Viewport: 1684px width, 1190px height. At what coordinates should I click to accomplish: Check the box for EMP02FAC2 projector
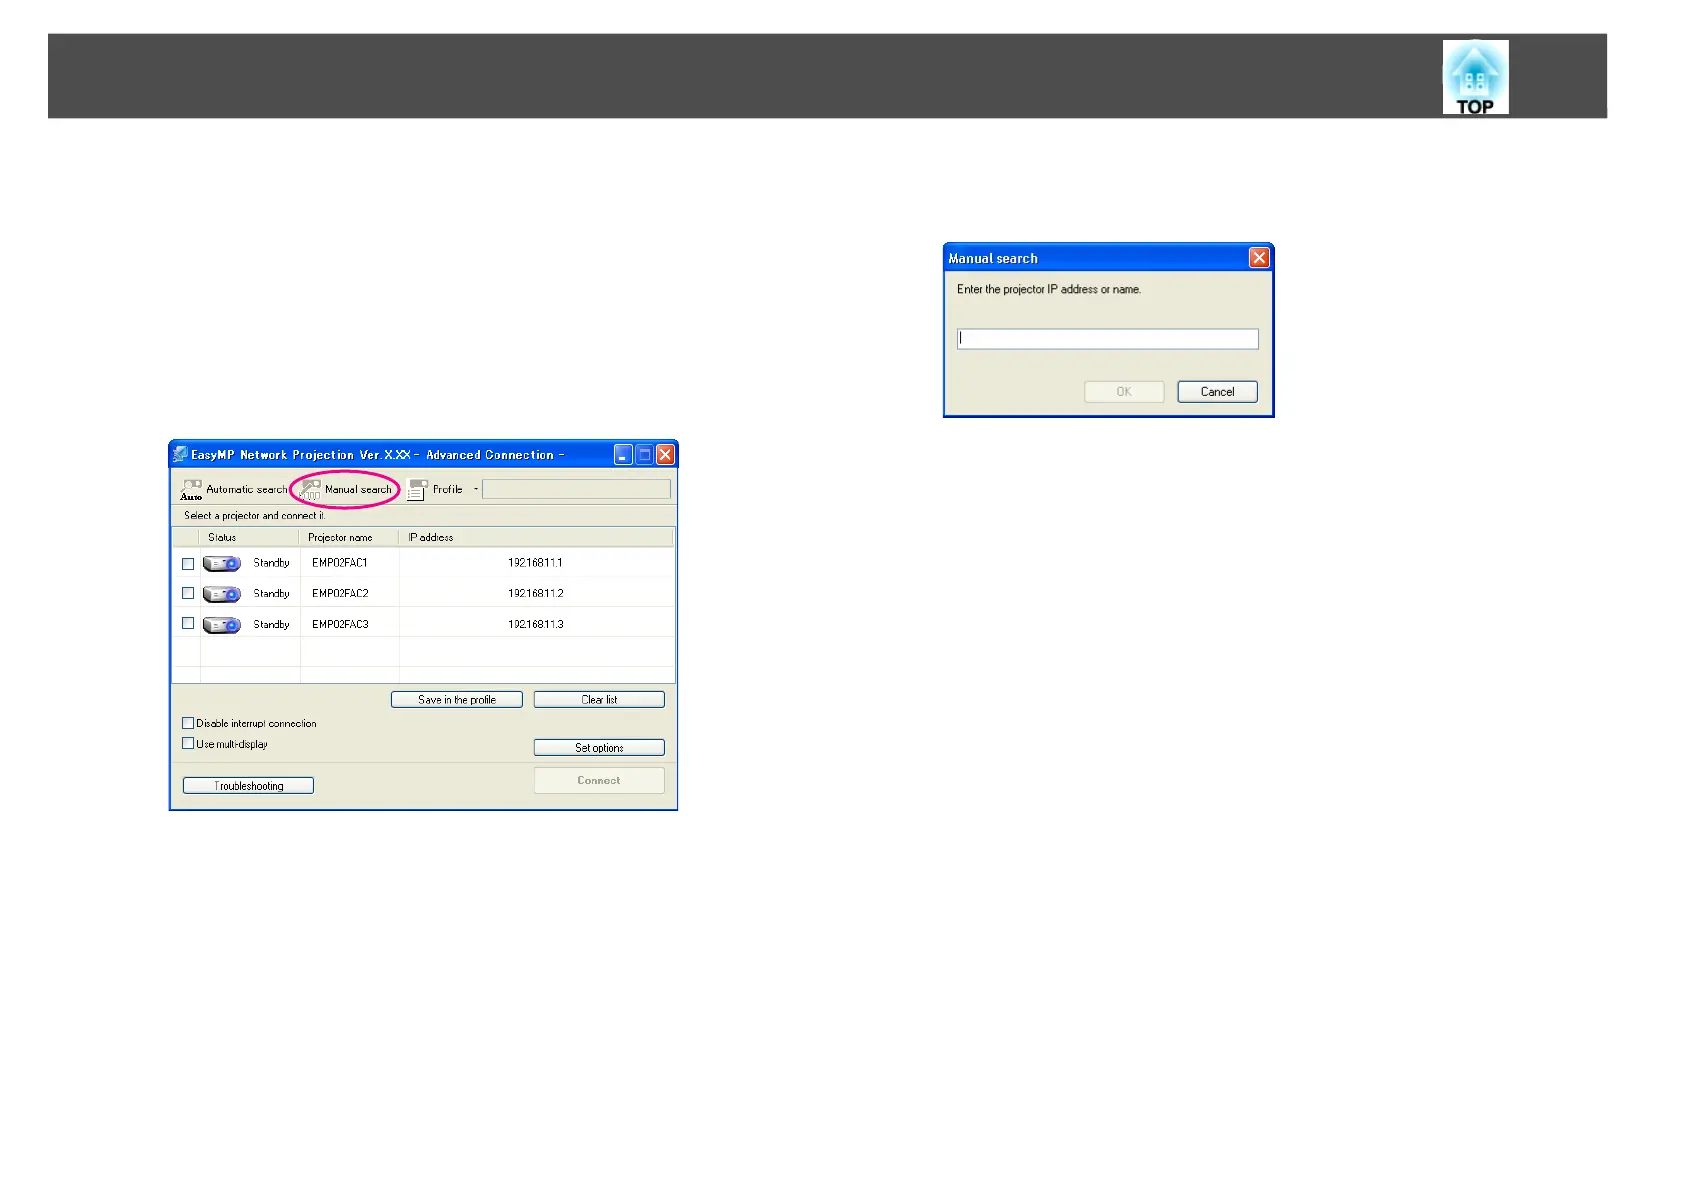click(188, 593)
